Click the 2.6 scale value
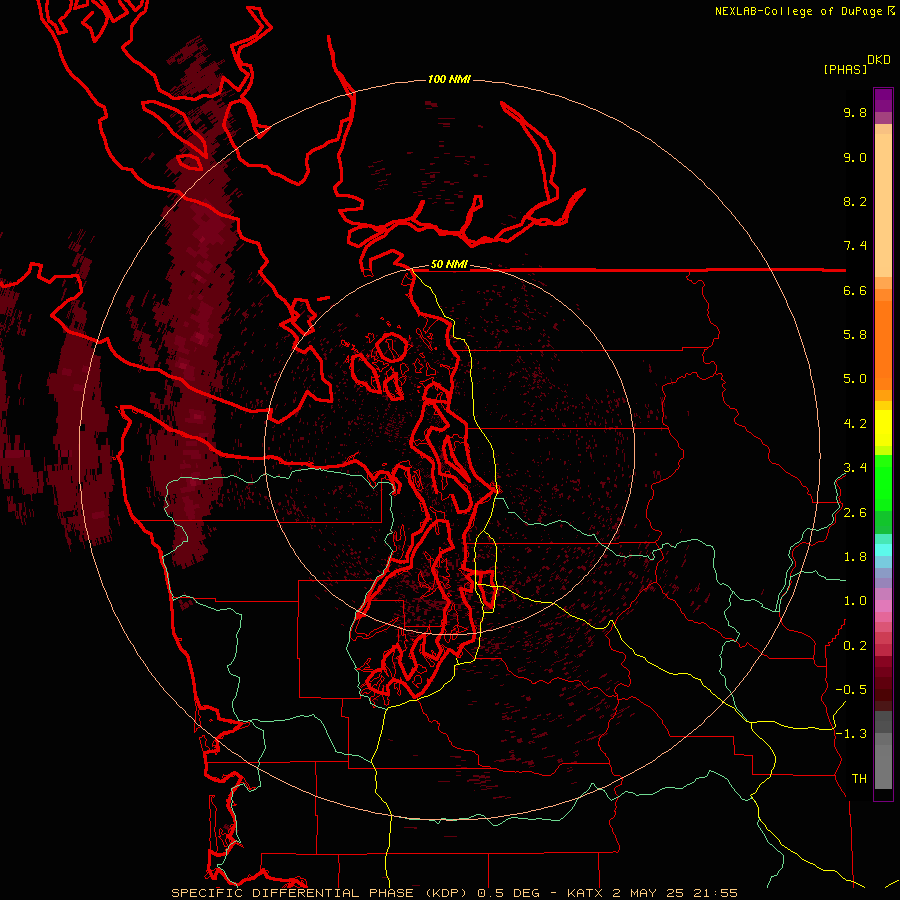 pos(855,513)
